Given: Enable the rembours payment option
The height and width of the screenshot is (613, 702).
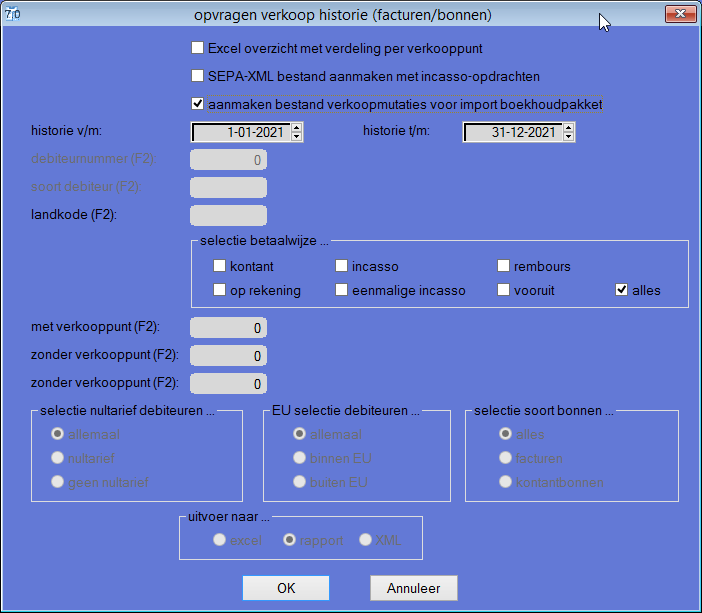Looking at the screenshot, I should click(504, 267).
